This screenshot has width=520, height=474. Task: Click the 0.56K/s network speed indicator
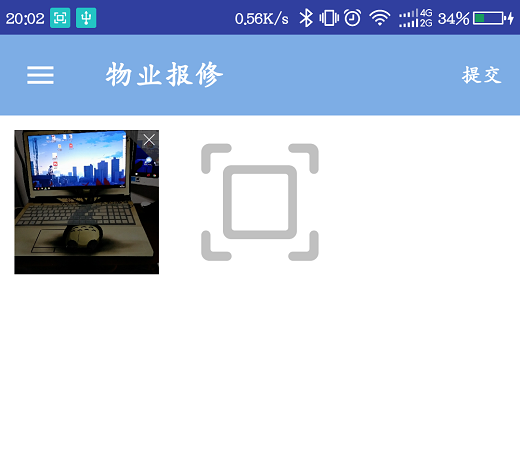pos(262,19)
